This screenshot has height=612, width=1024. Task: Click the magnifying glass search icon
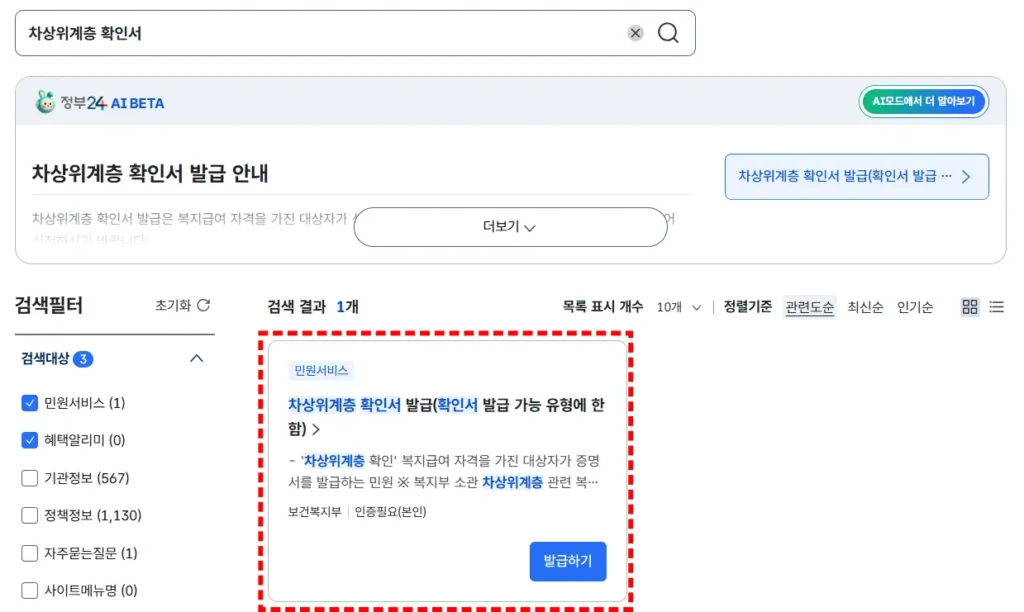coord(668,33)
